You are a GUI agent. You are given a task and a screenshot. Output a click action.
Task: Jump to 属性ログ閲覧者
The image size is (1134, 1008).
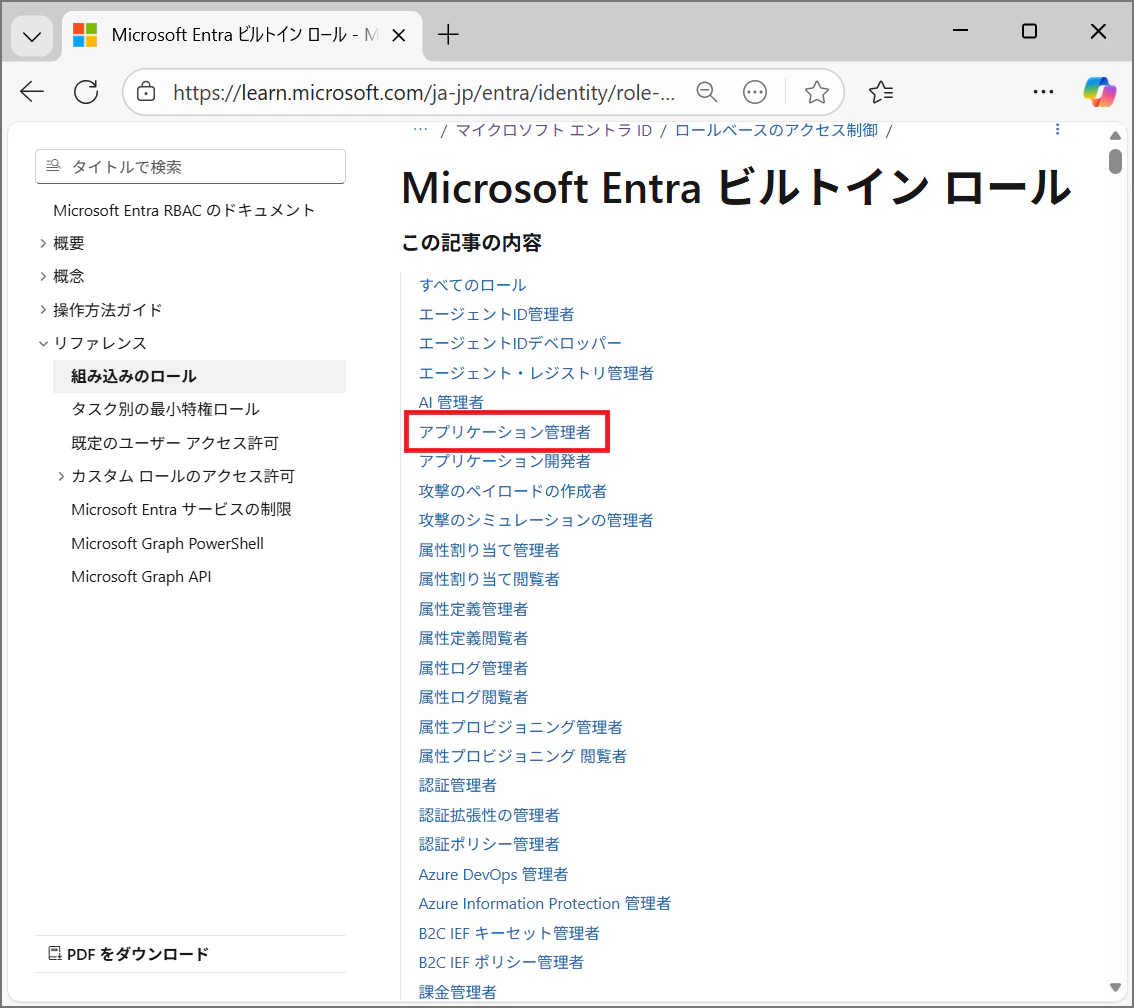pos(473,697)
